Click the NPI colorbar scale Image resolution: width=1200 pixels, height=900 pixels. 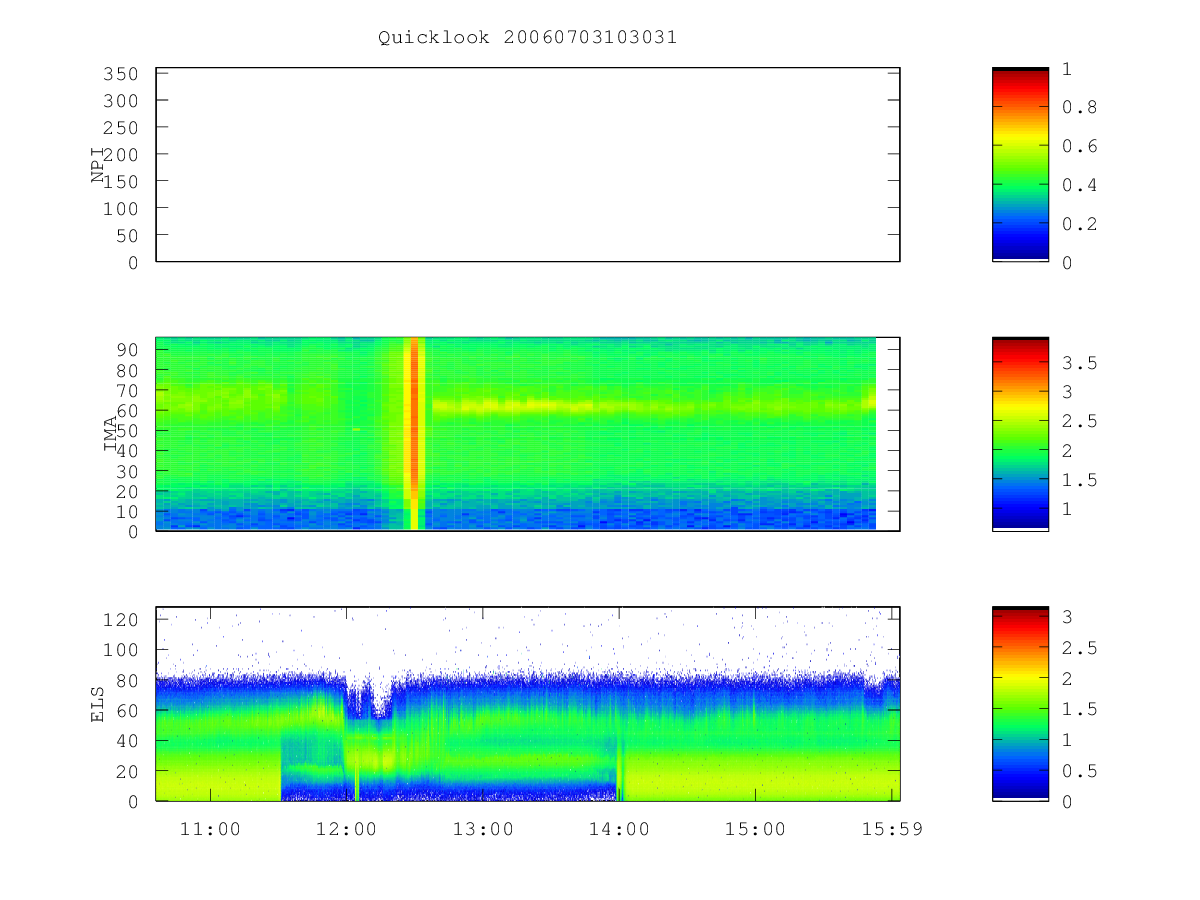(1020, 165)
